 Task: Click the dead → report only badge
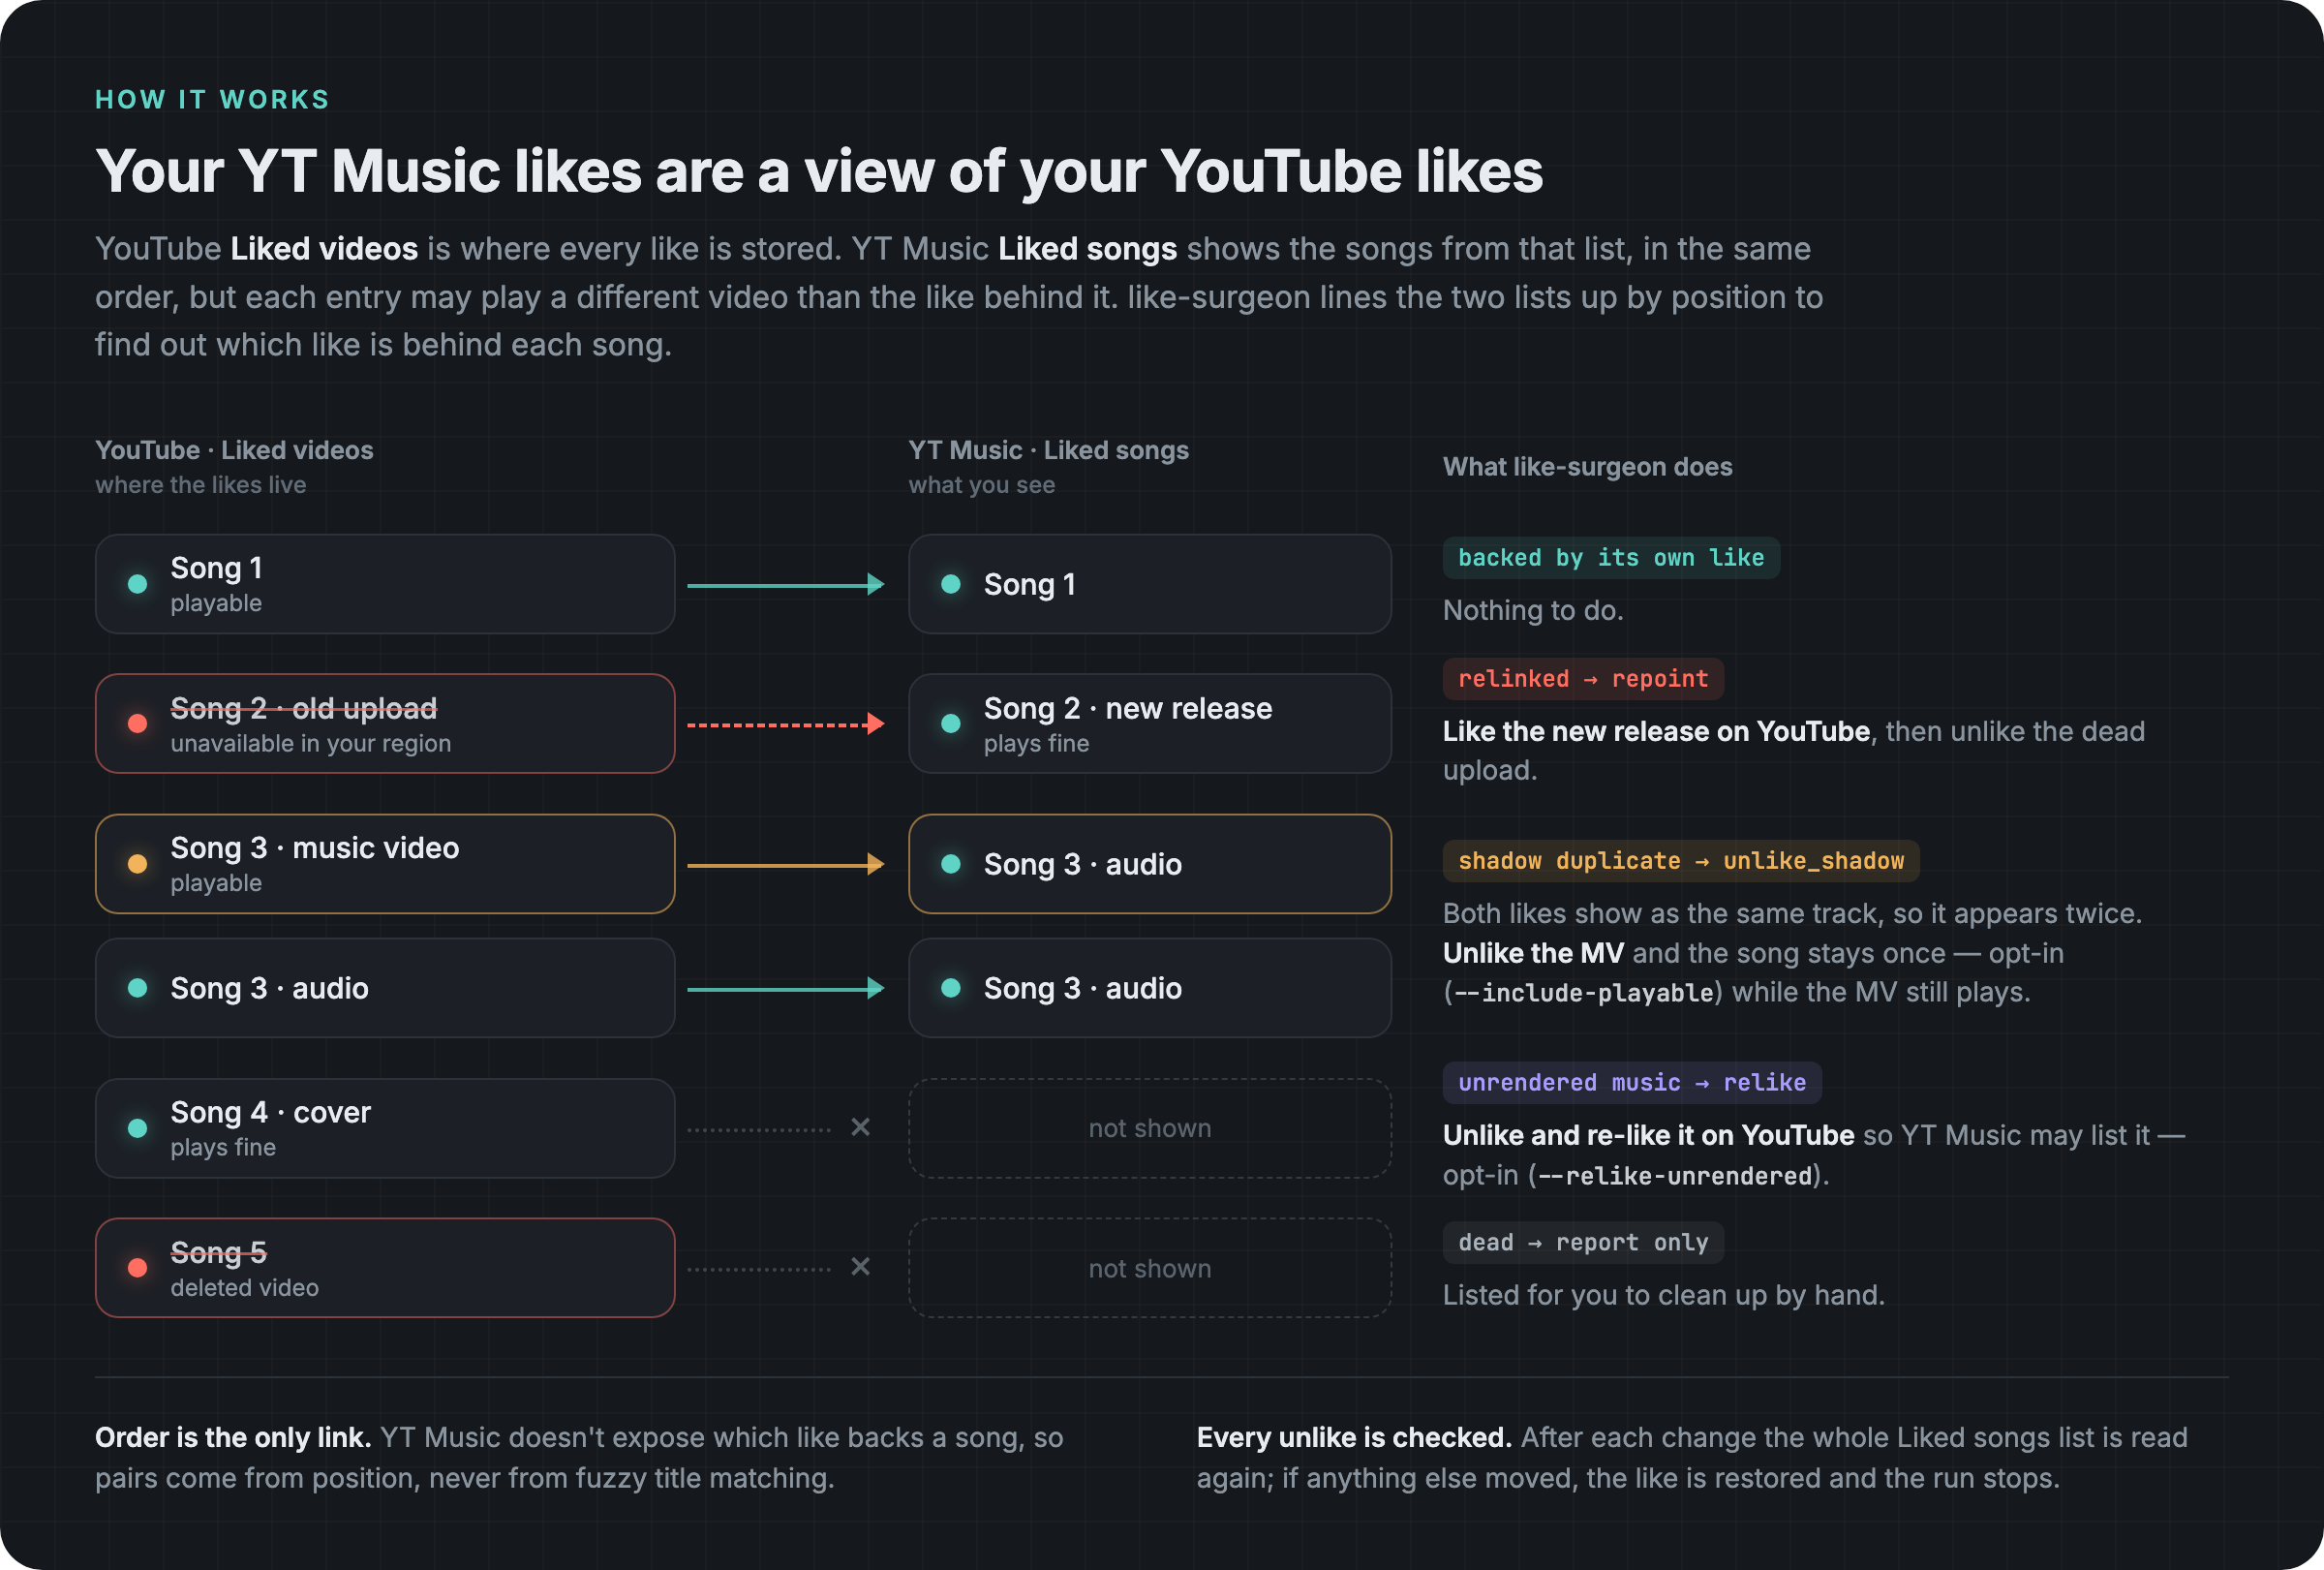tap(1583, 1243)
